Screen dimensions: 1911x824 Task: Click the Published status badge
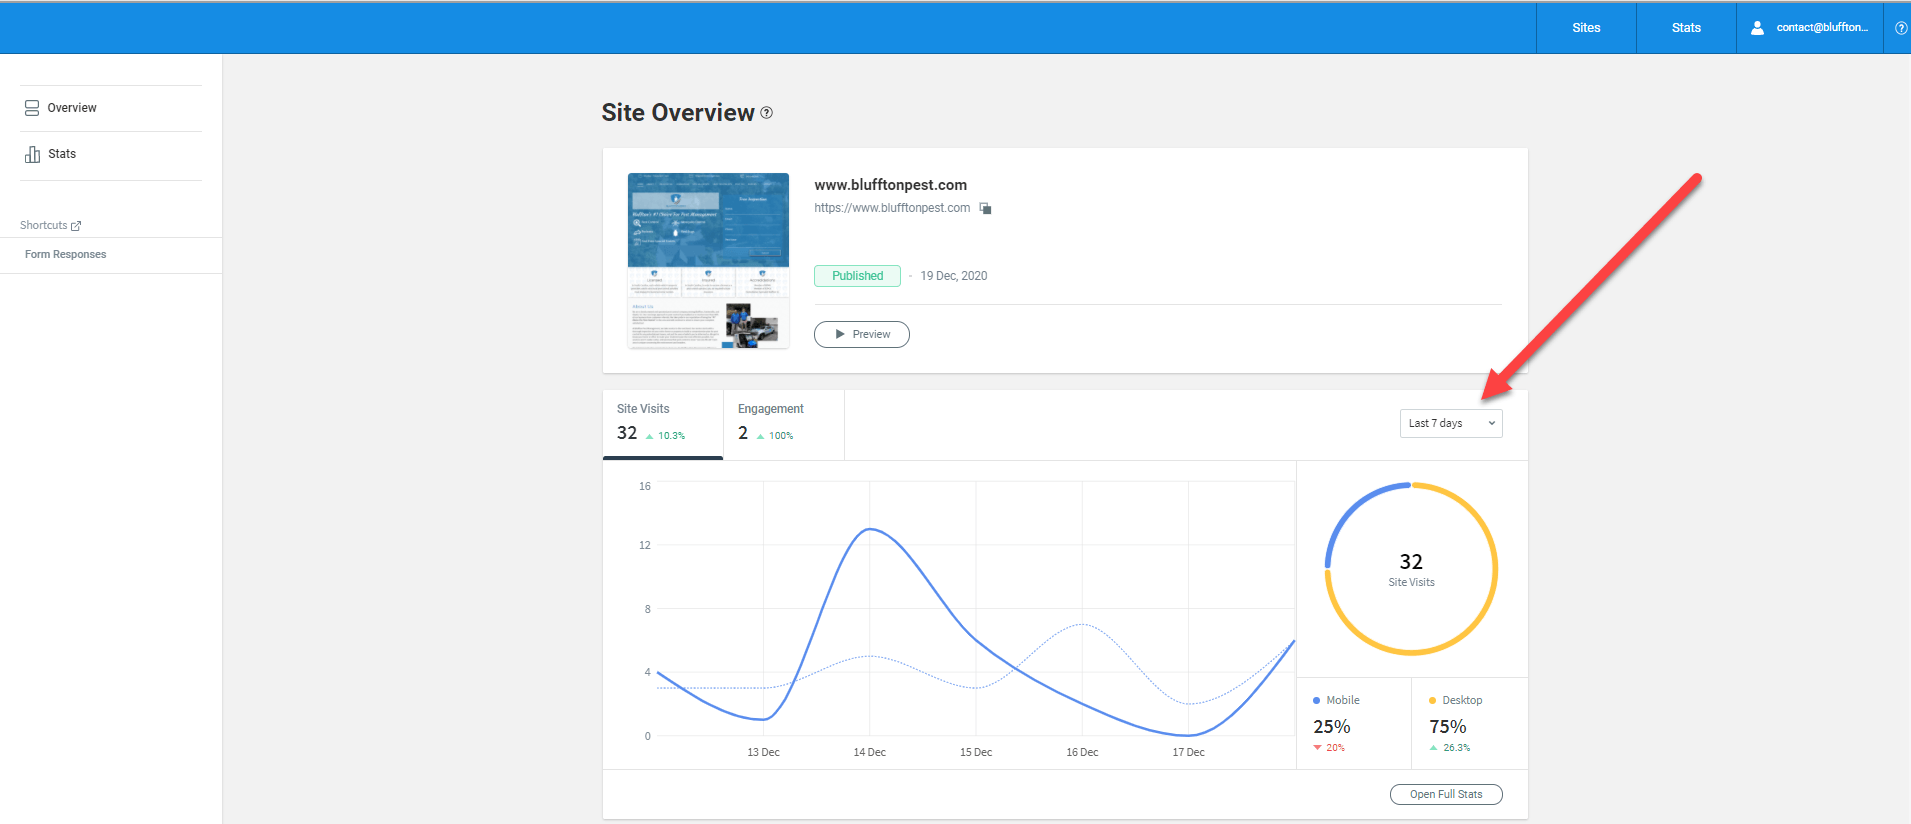click(x=857, y=276)
